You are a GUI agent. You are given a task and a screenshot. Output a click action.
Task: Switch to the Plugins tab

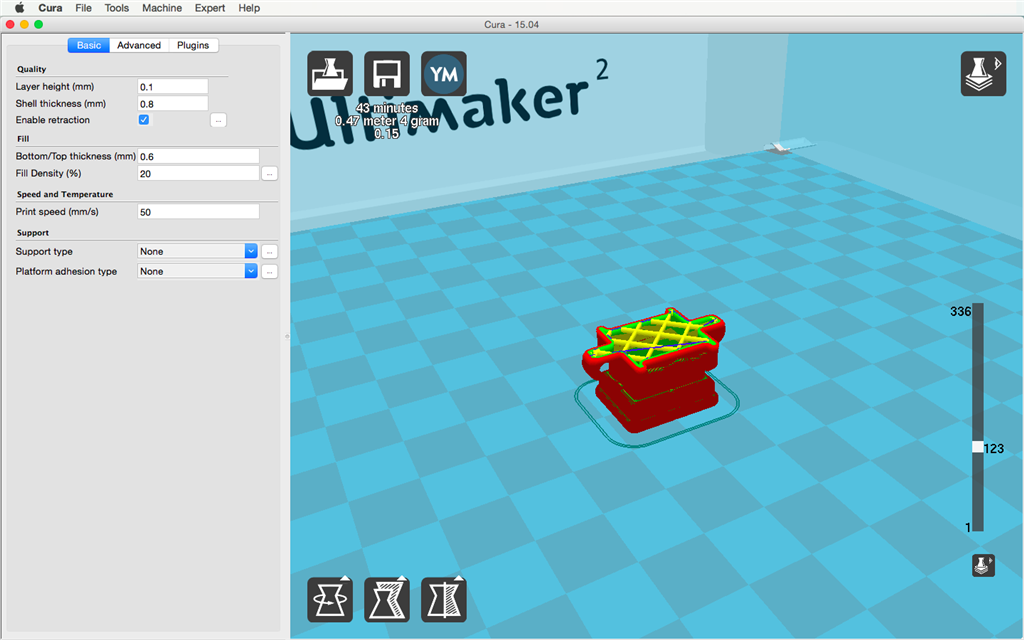click(x=193, y=45)
